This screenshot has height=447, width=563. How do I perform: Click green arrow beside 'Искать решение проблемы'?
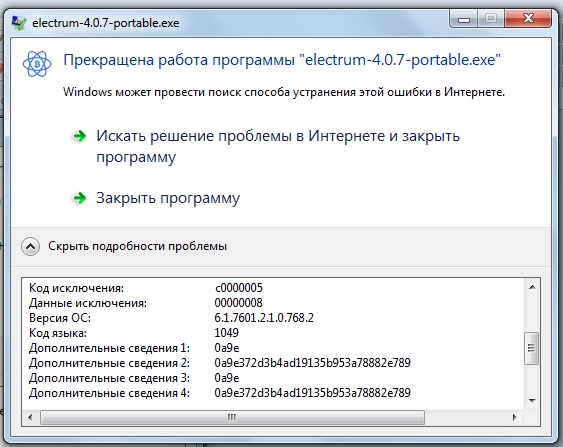(x=79, y=136)
